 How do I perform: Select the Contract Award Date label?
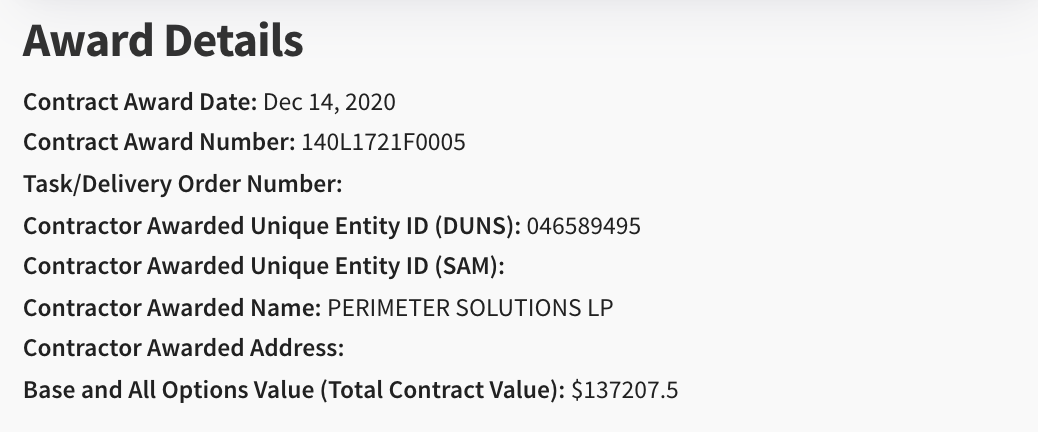[140, 102]
